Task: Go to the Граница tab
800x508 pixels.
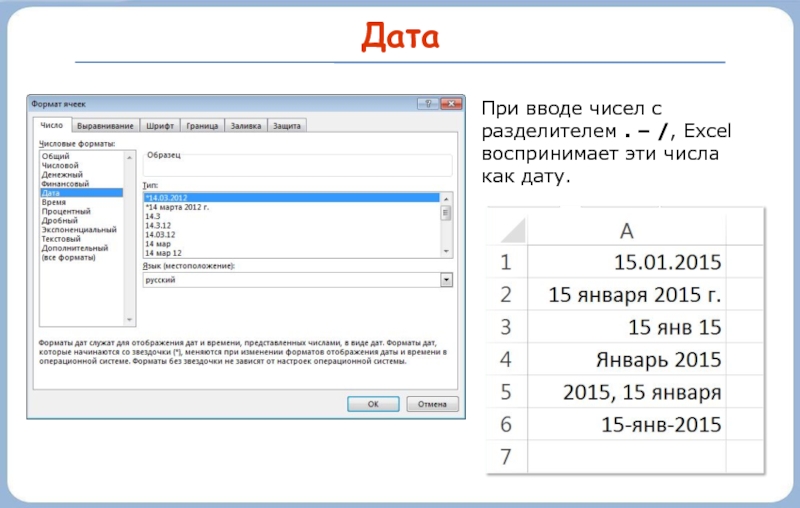Action: click(201, 126)
